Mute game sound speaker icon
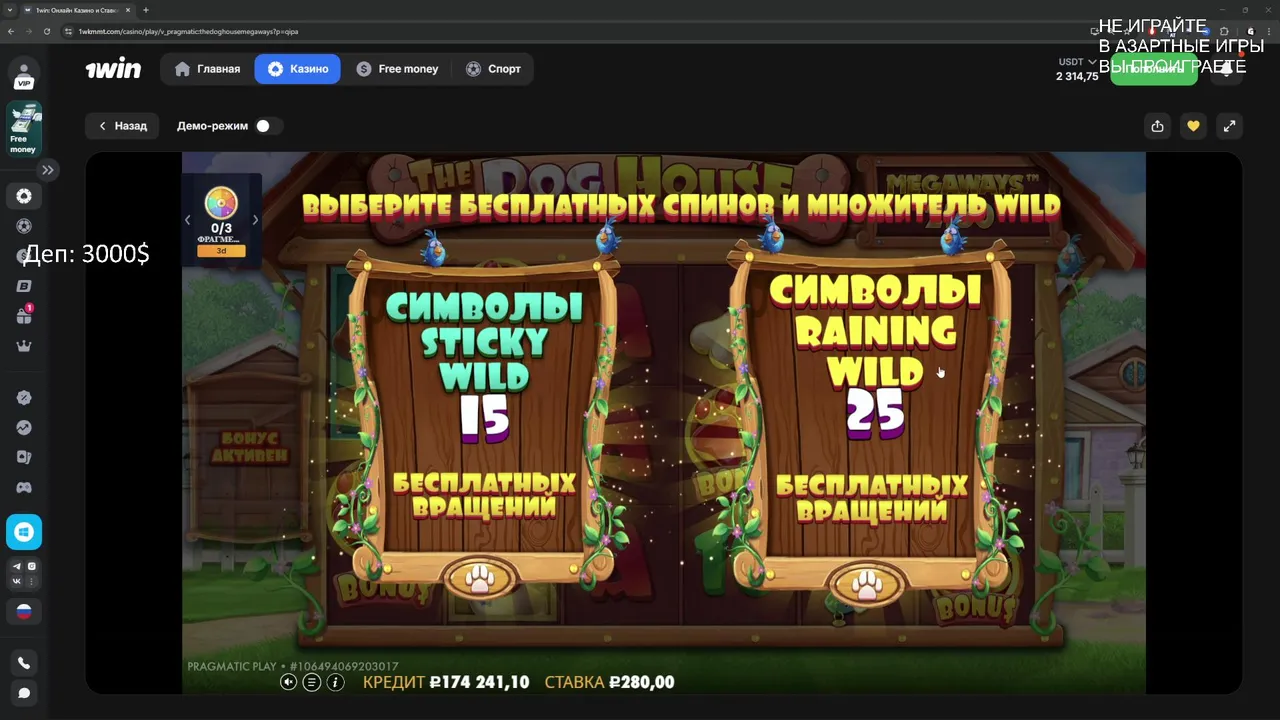This screenshot has width=1280, height=720. pyautogui.click(x=288, y=682)
